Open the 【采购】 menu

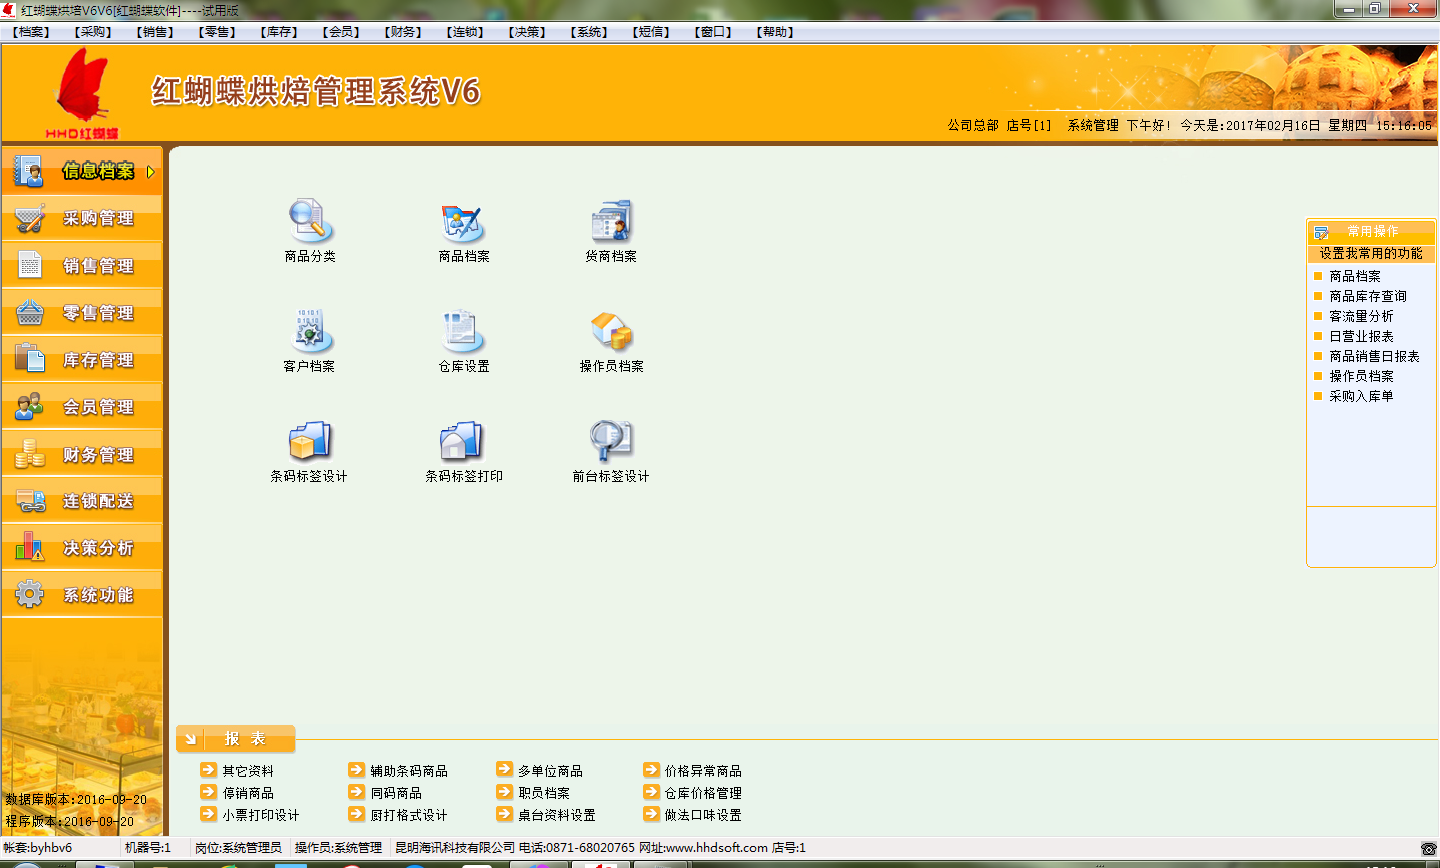pyautogui.click(x=94, y=32)
